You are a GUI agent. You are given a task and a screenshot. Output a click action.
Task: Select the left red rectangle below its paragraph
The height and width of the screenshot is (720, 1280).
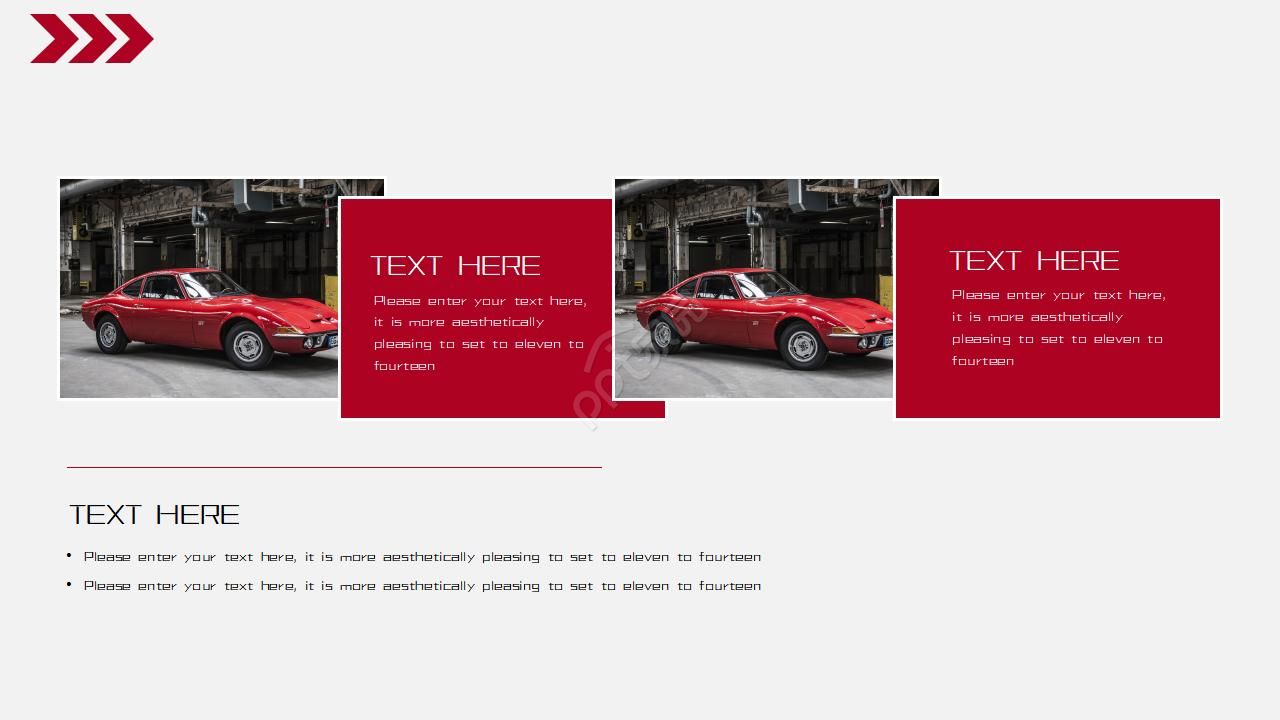pos(475,396)
